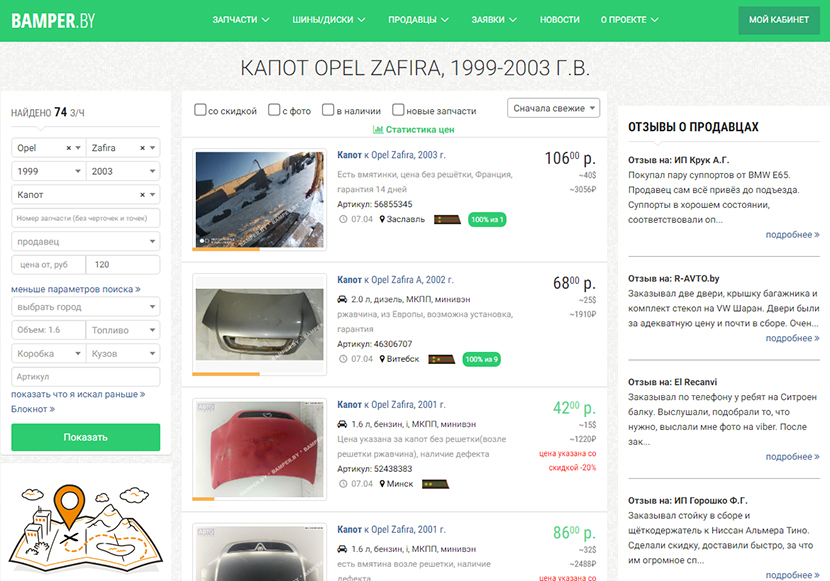Click the price statistics chart icon
Viewport: 830px width, 581px height.
tap(378, 130)
